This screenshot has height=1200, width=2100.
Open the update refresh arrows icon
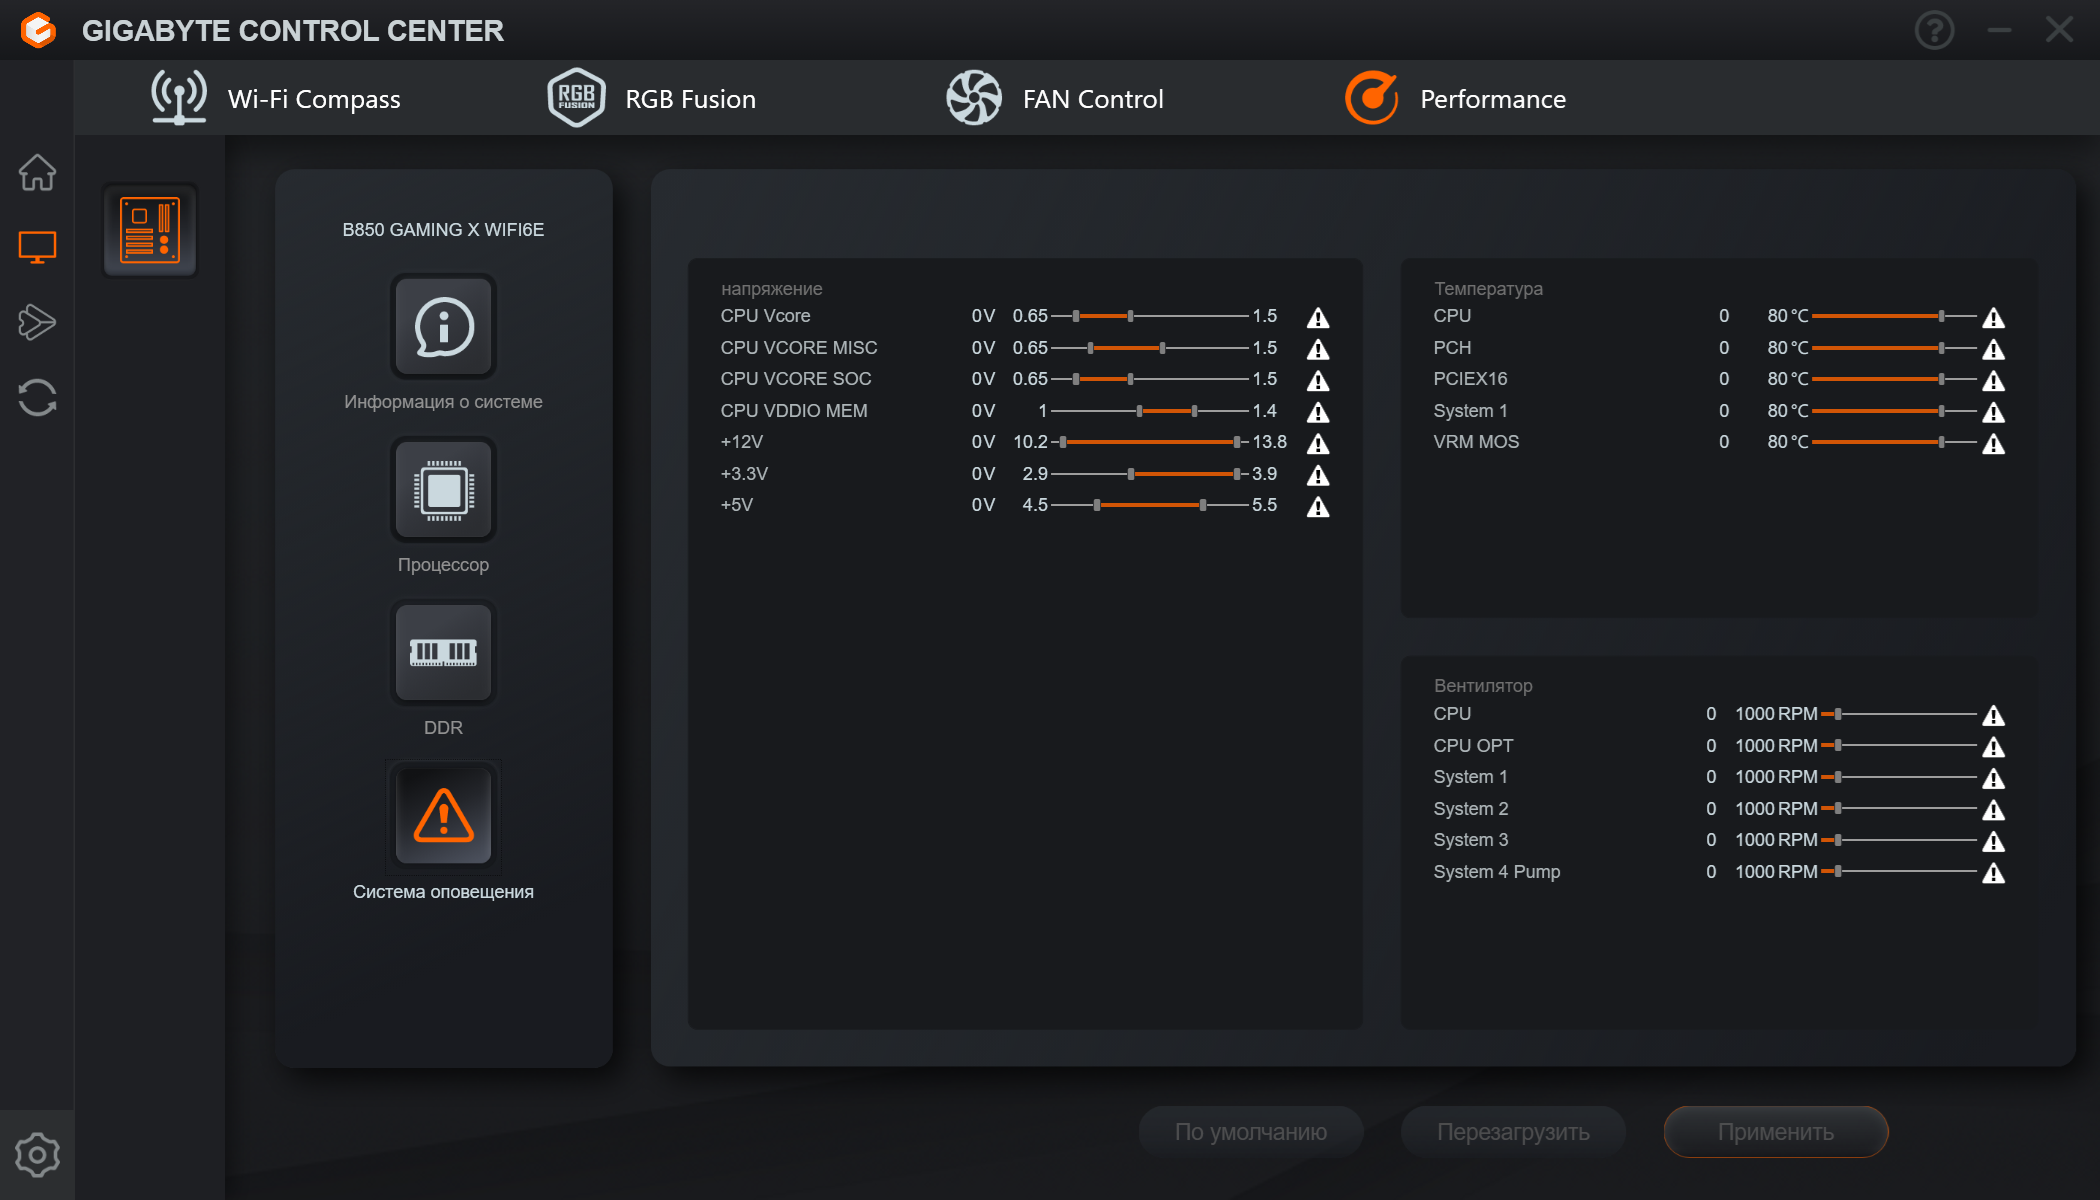pos(37,397)
